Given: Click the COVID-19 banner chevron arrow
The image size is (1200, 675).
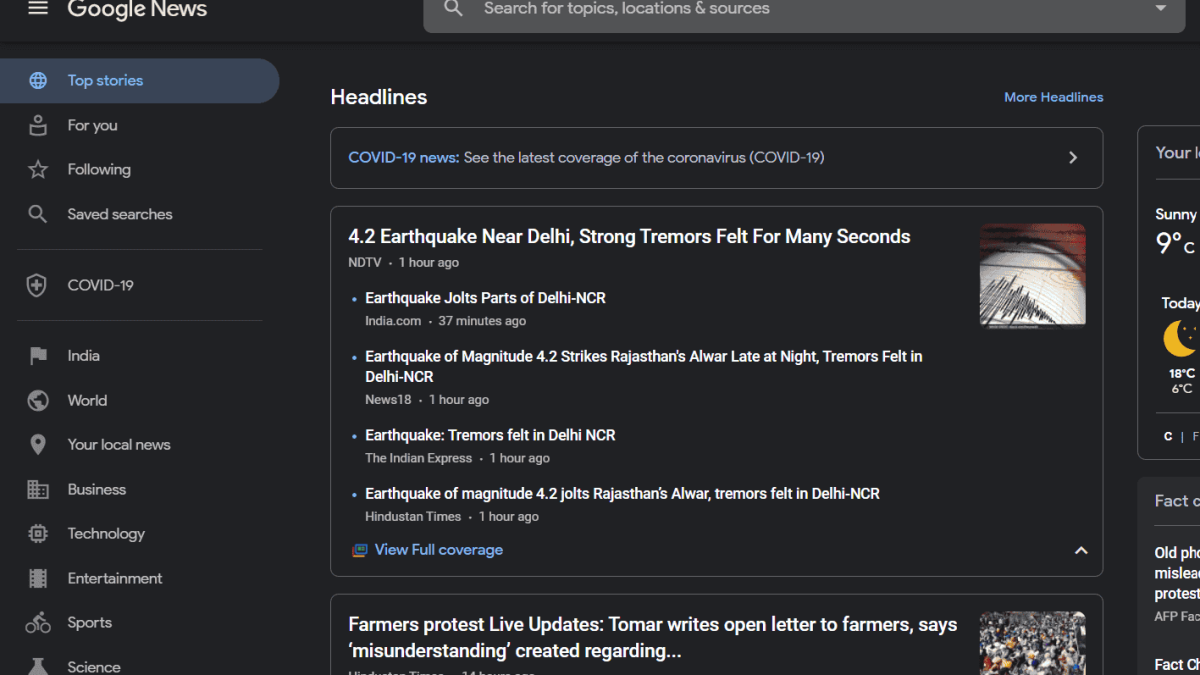Looking at the screenshot, I should (x=1073, y=158).
